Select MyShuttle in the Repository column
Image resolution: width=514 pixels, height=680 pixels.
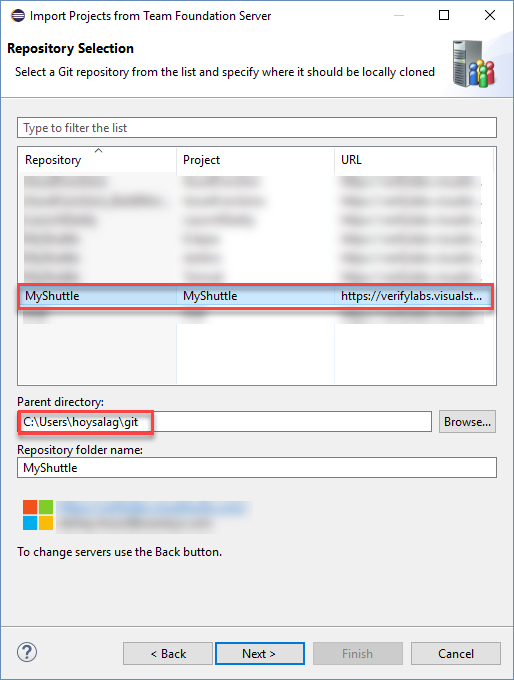click(x=52, y=296)
